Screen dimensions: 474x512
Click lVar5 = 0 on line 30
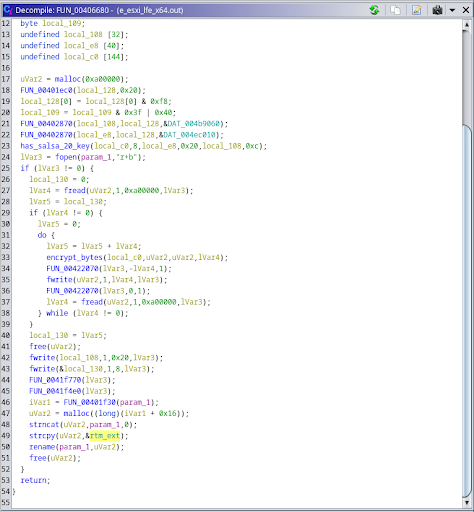point(59,224)
